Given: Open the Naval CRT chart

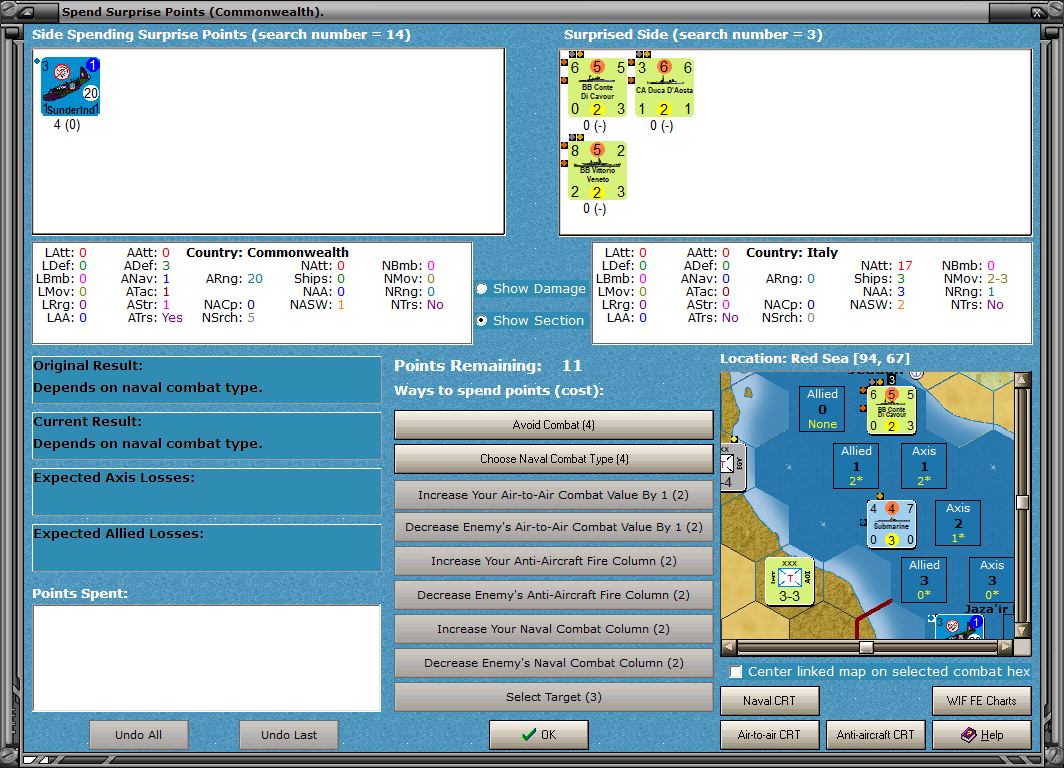Looking at the screenshot, I should click(x=770, y=701).
